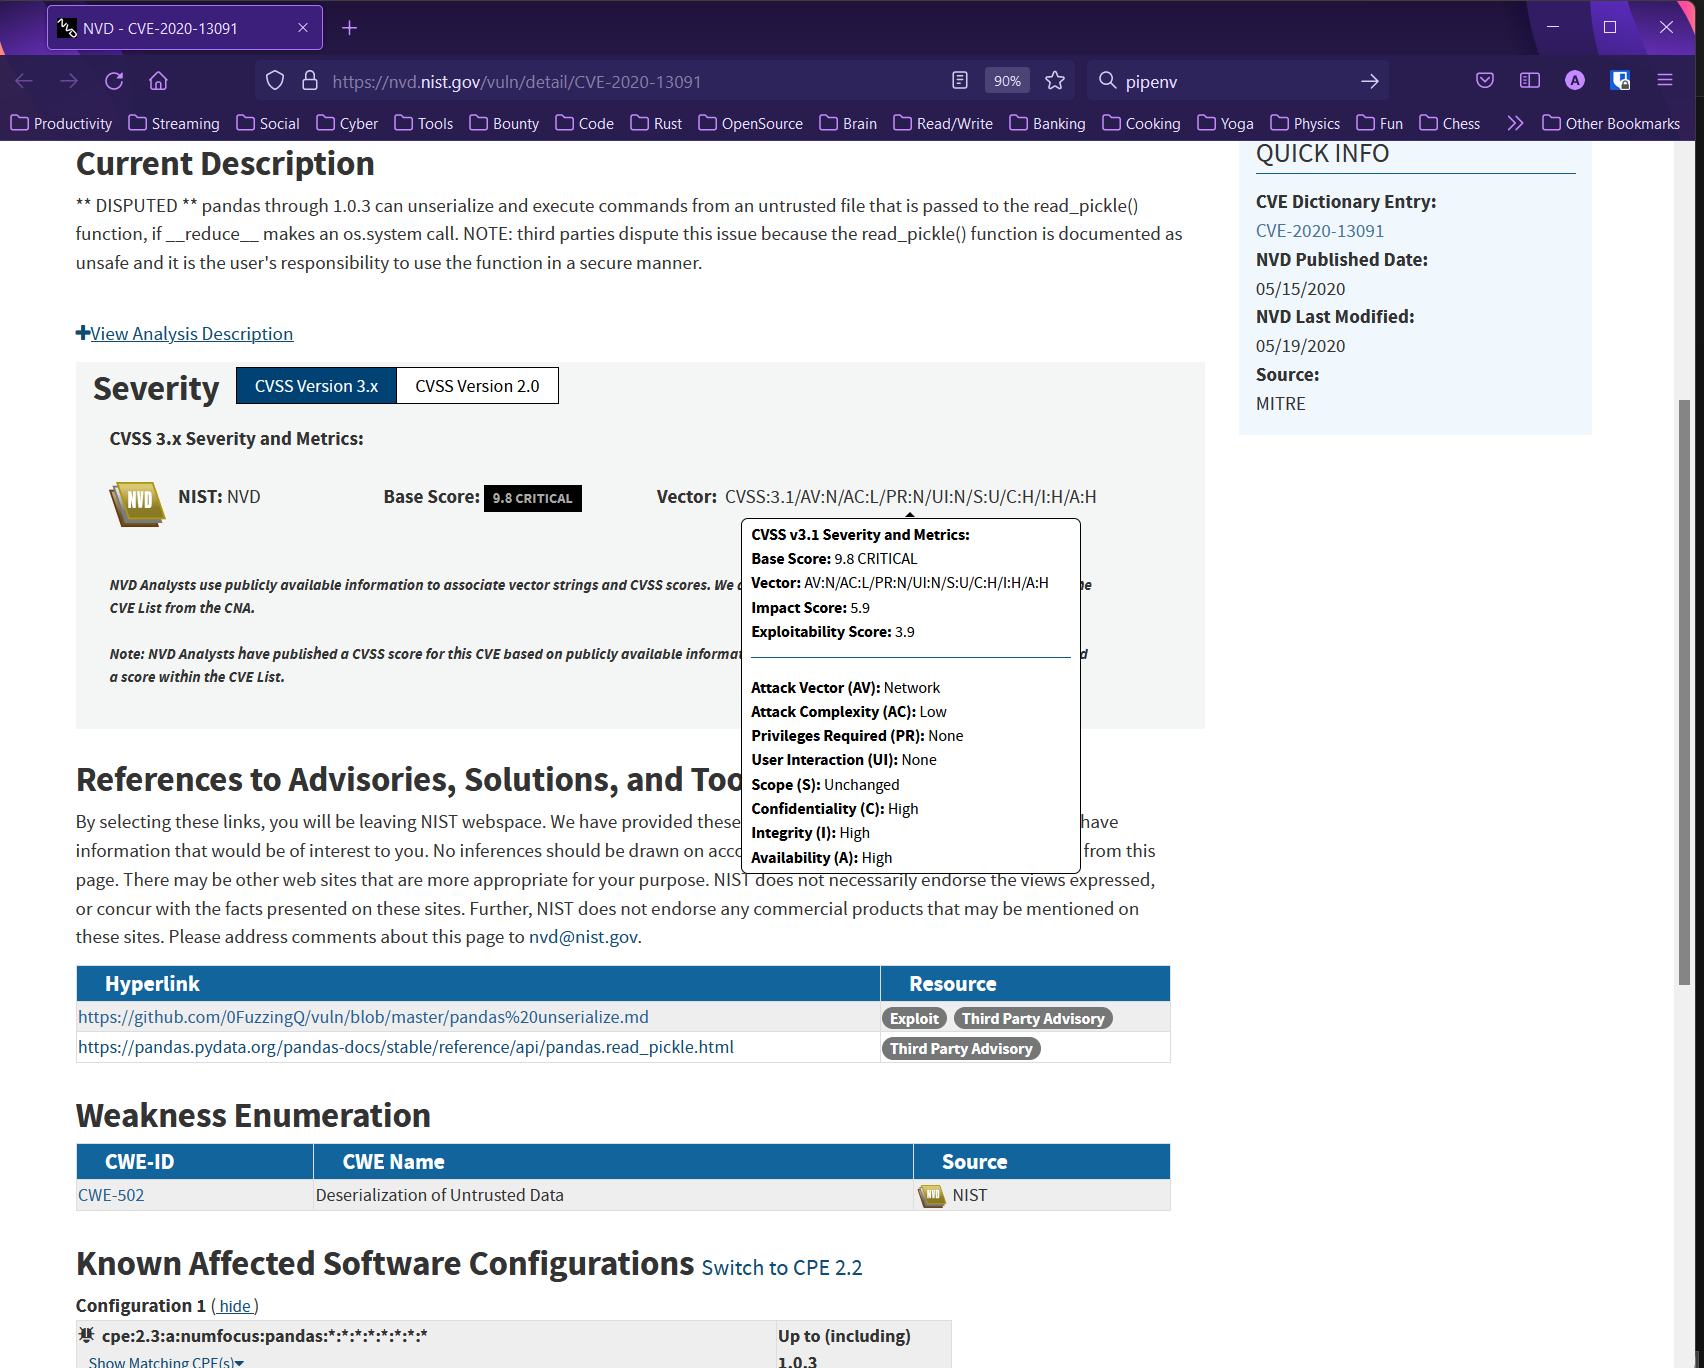The image size is (1704, 1368).
Task: Open the Cyber bookmarks folder
Action: (x=347, y=123)
